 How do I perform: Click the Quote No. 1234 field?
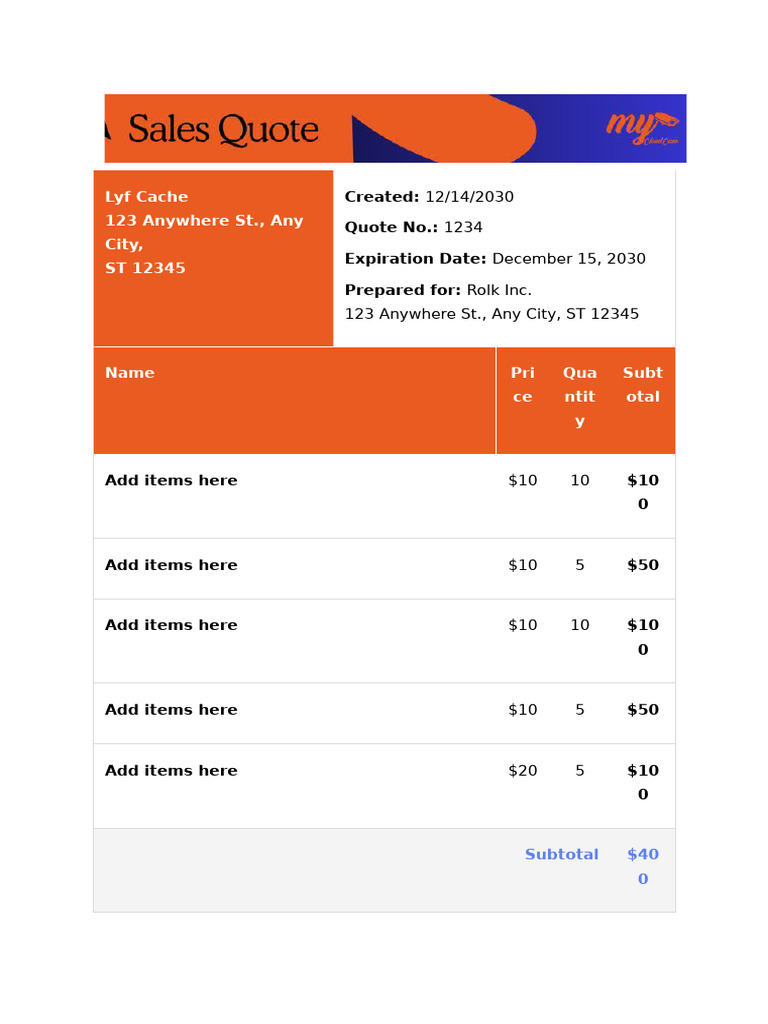(x=413, y=227)
